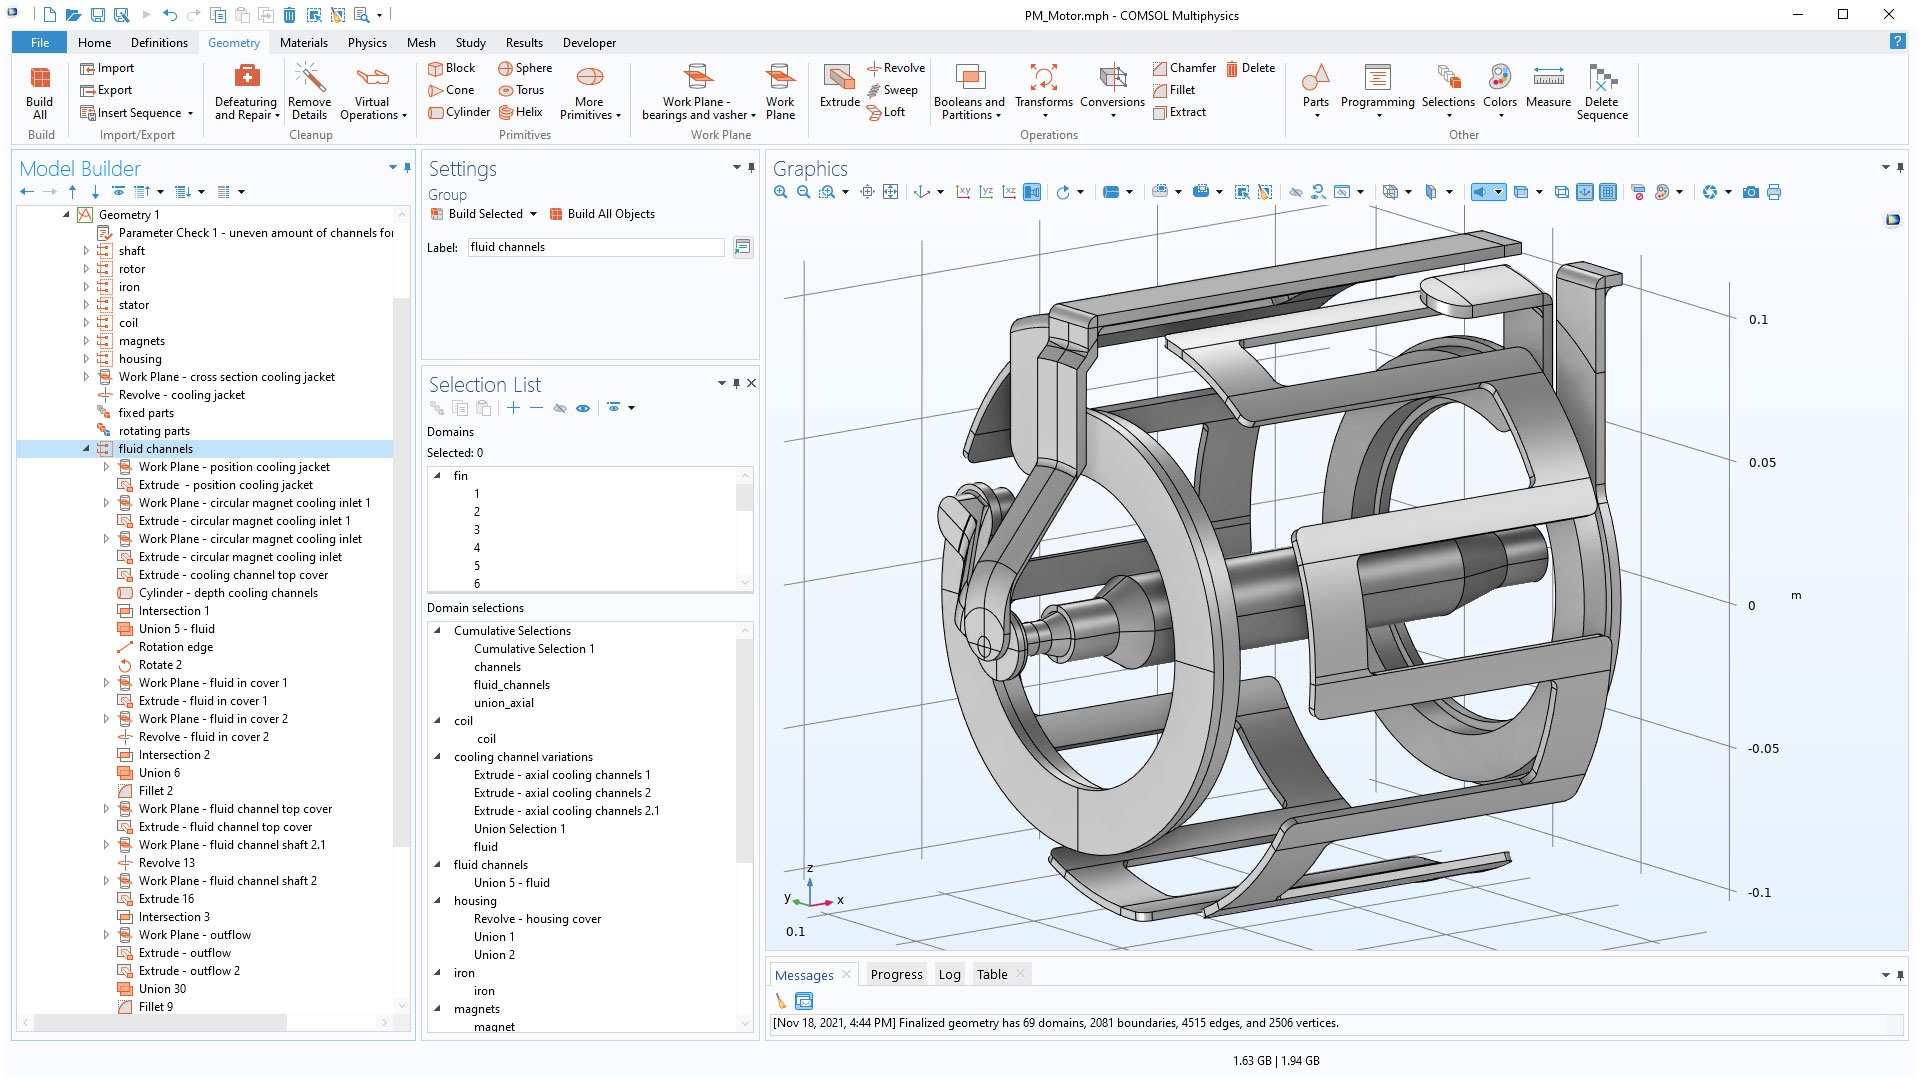The width and height of the screenshot is (1920, 1077).
Task: Click the Fillet operation button
Action: [1174, 90]
